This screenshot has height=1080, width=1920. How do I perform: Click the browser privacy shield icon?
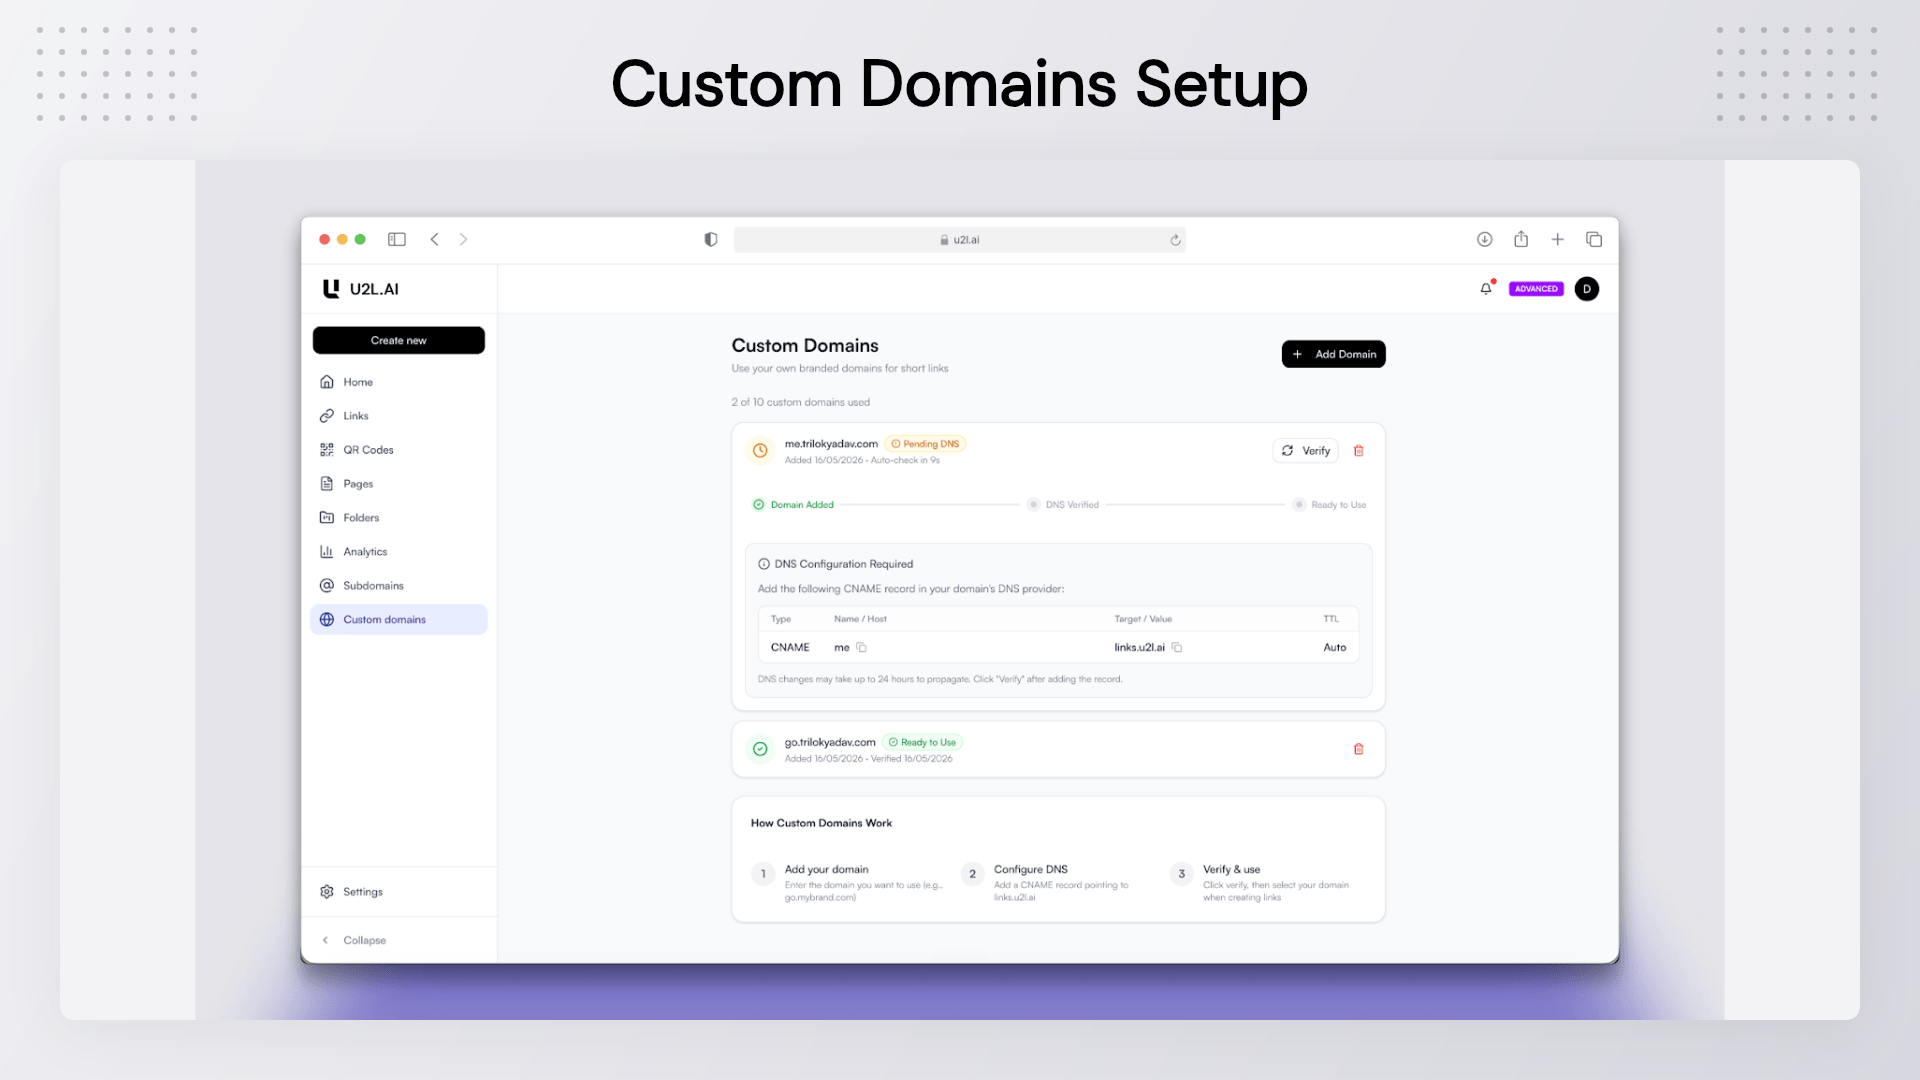[x=711, y=239]
